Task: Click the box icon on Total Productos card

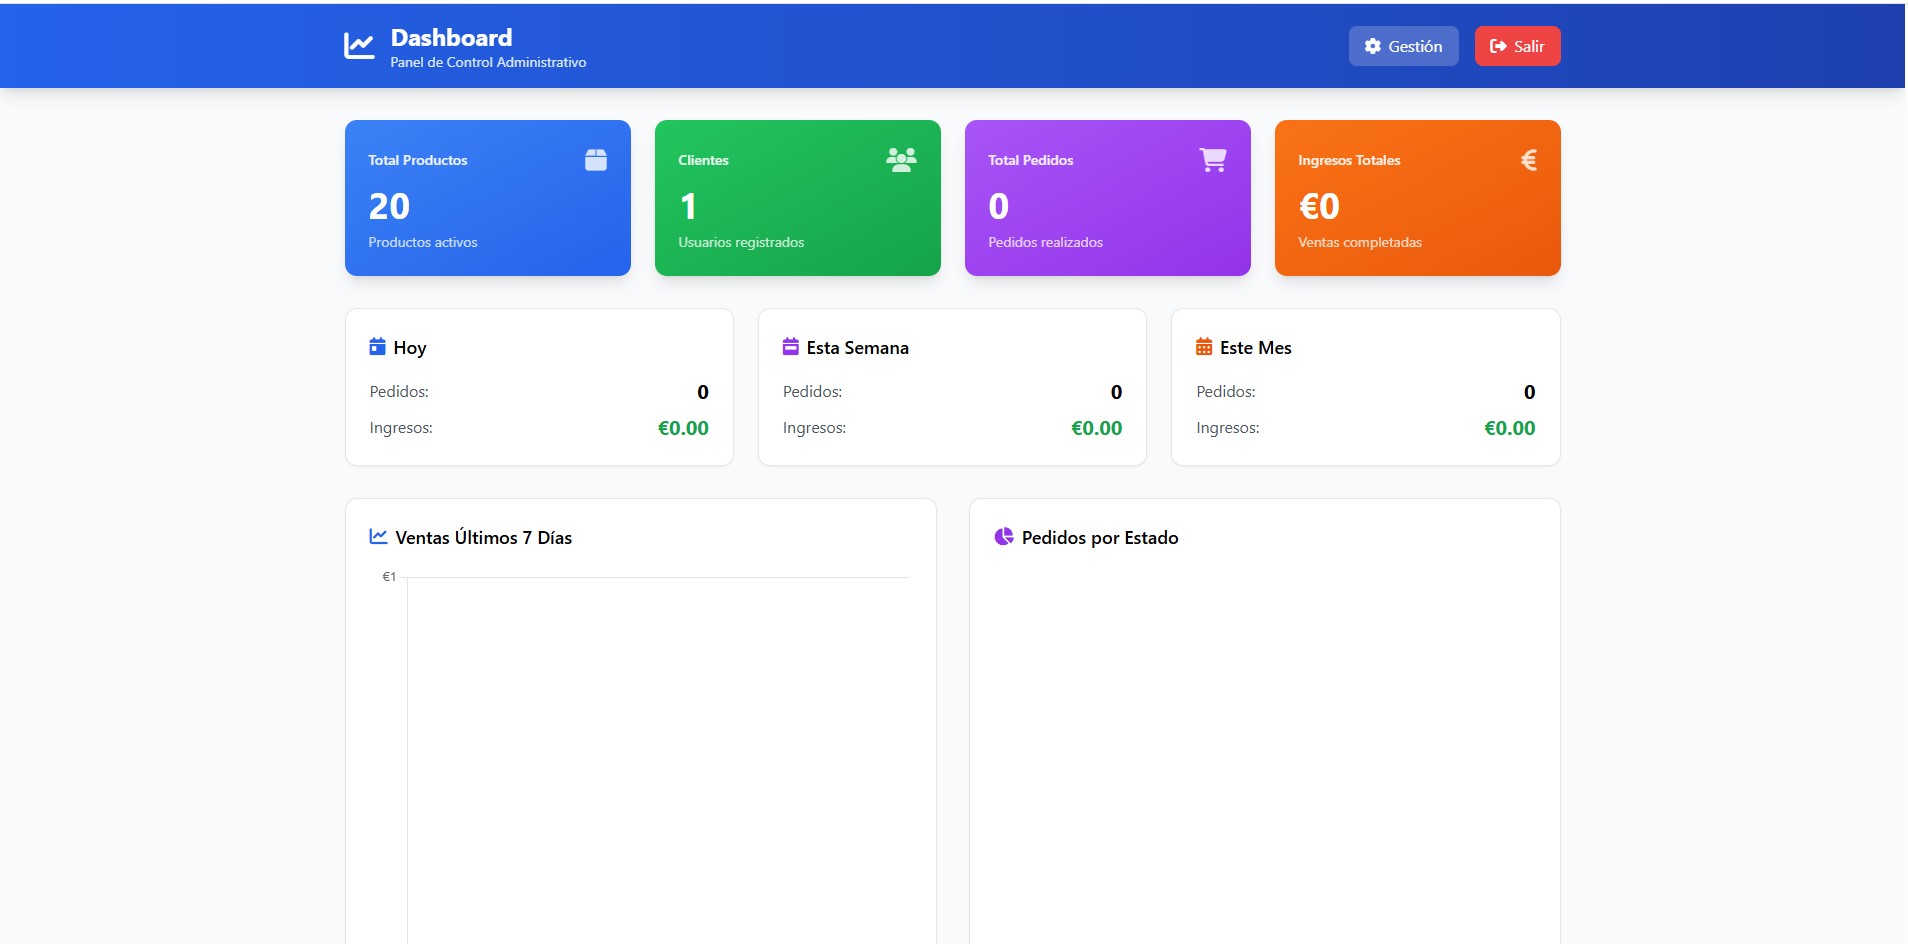Action: pyautogui.click(x=595, y=159)
